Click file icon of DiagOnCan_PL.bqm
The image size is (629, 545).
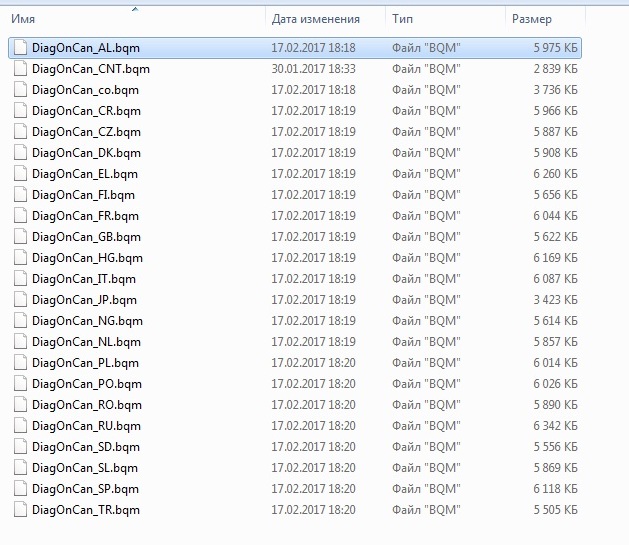[x=20, y=363]
